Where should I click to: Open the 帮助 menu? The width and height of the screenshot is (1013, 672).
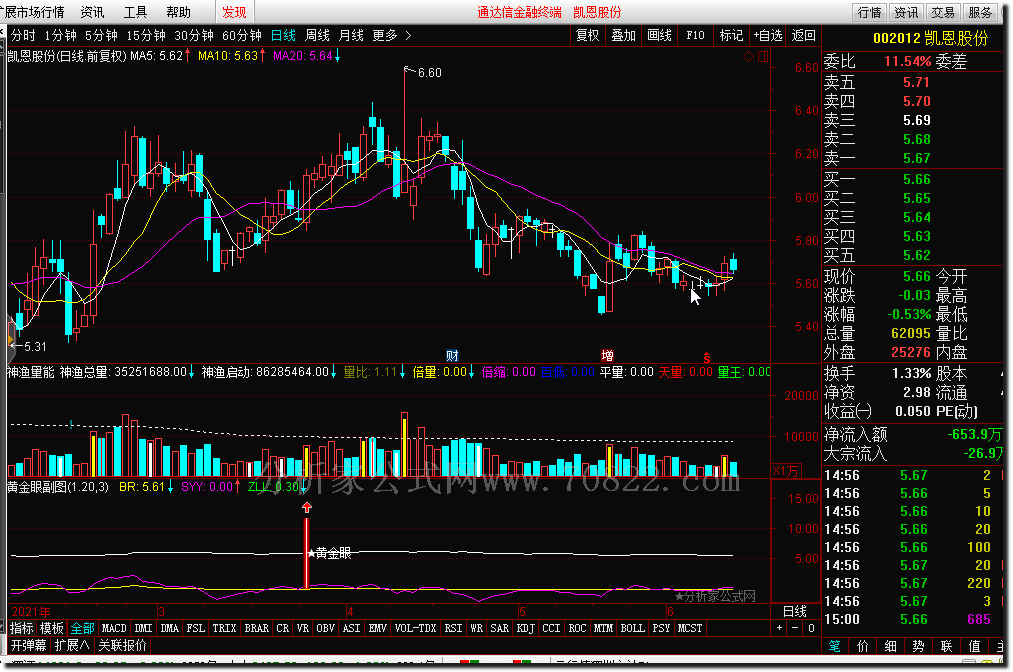[x=178, y=12]
